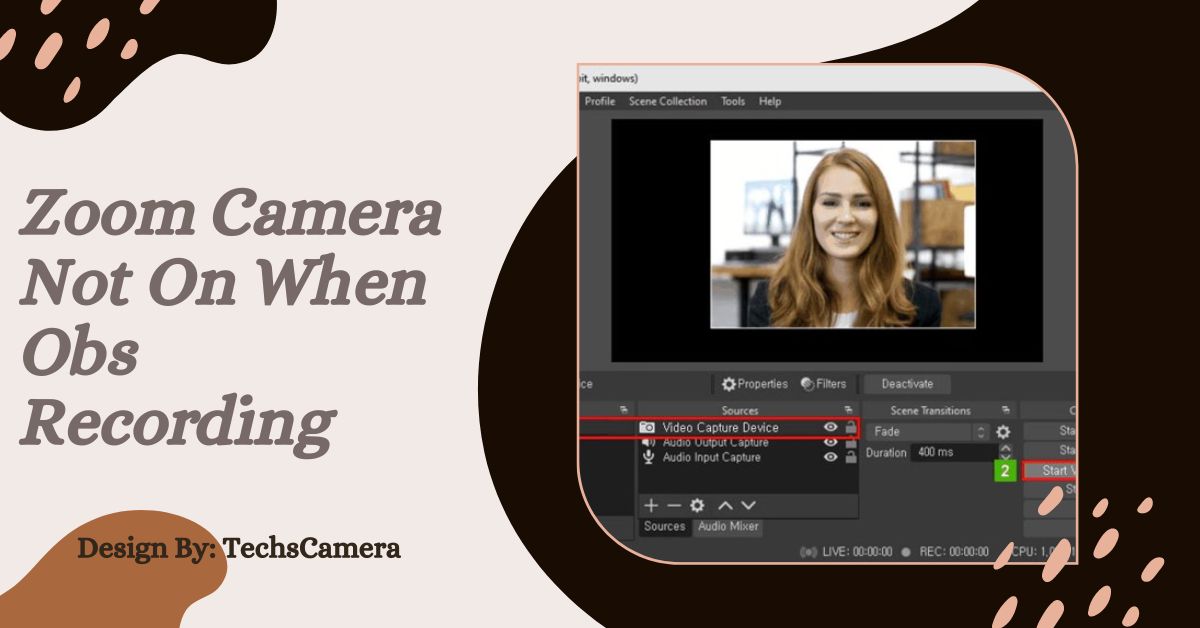
Task: Select the Video Capture Device camera icon
Action: click(x=648, y=427)
